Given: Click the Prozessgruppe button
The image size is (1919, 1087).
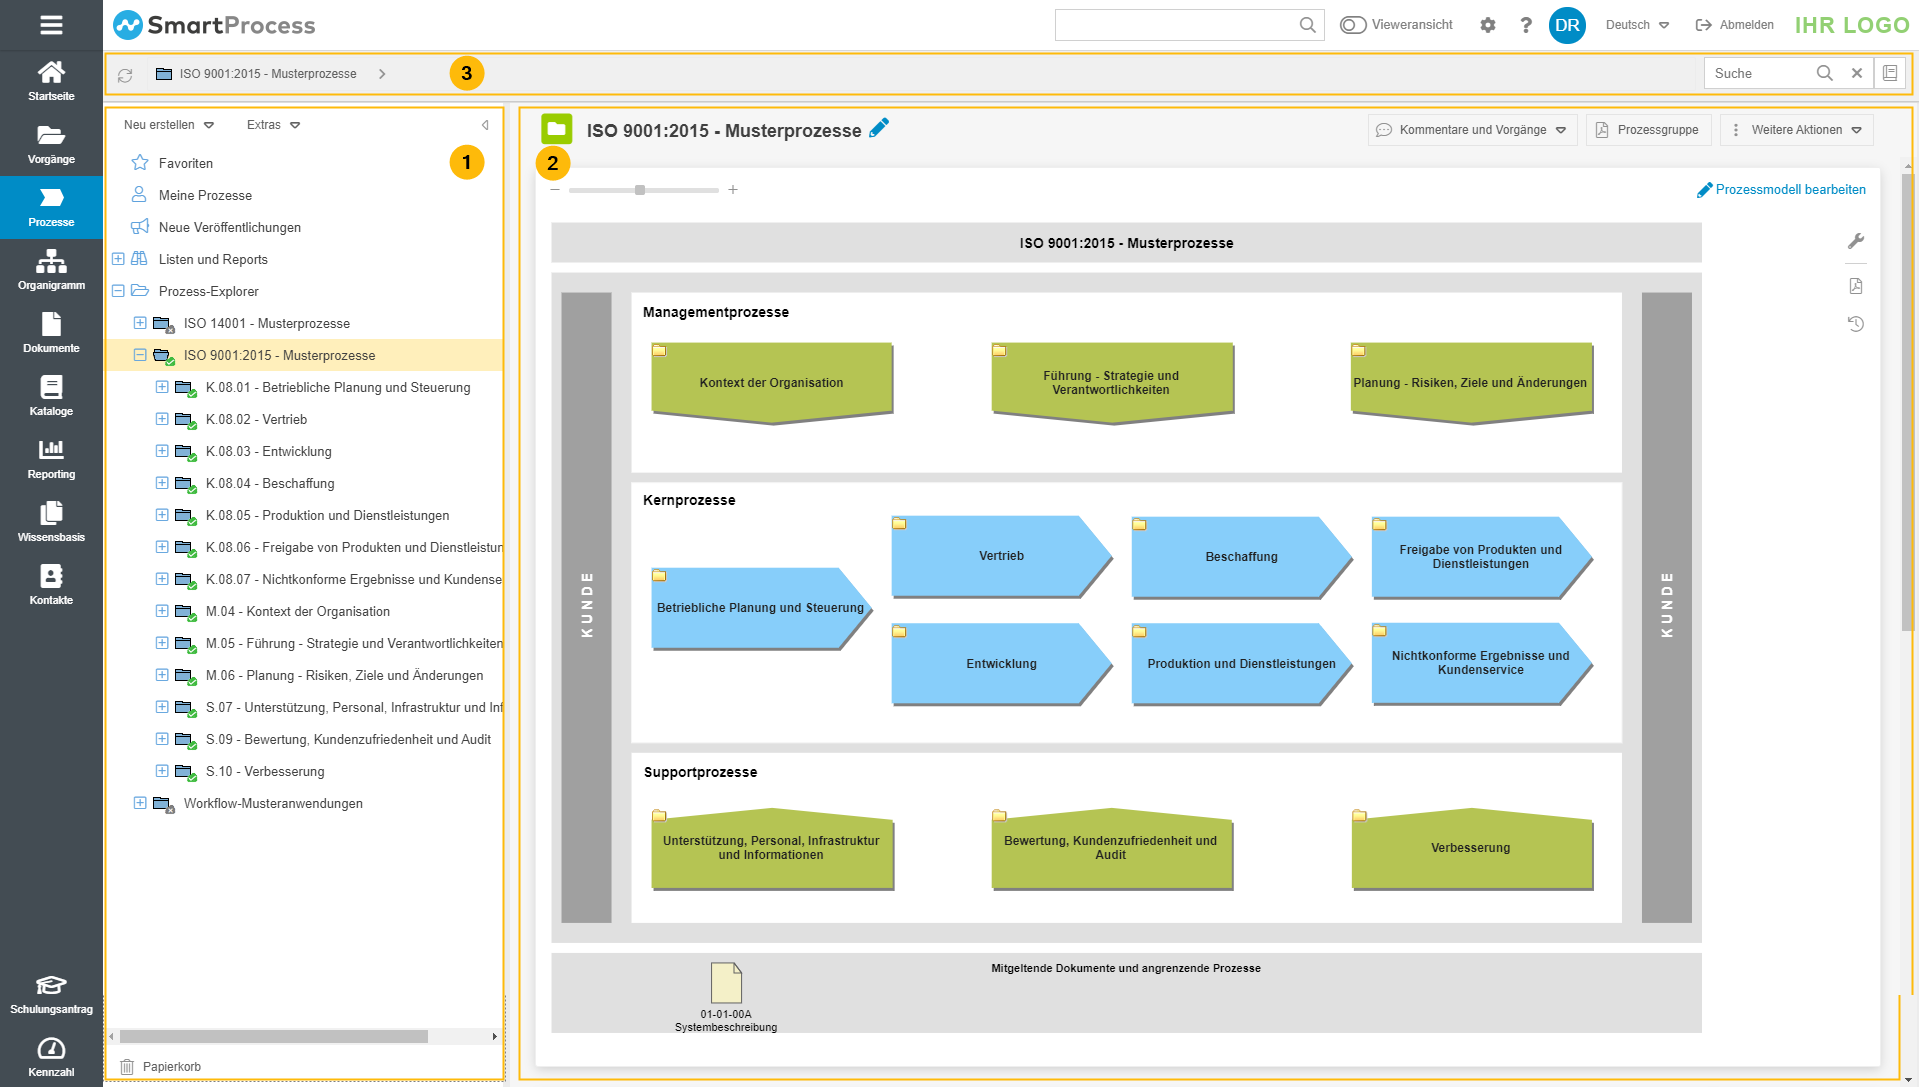Looking at the screenshot, I should coord(1648,130).
